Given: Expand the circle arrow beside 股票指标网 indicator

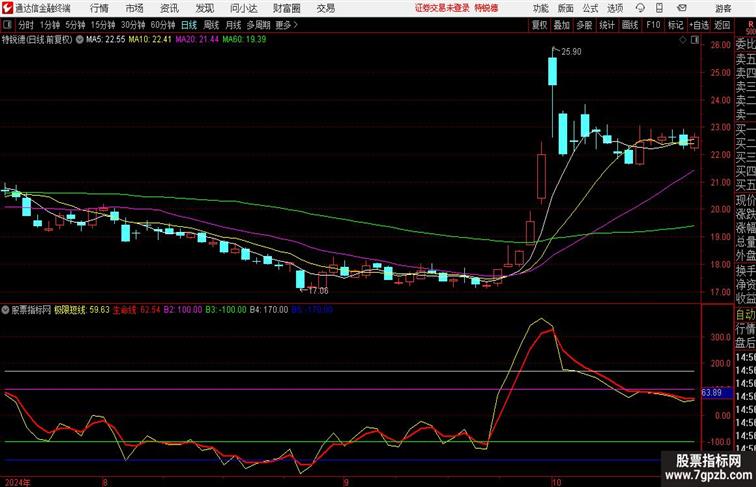Looking at the screenshot, I should [x=5, y=310].
